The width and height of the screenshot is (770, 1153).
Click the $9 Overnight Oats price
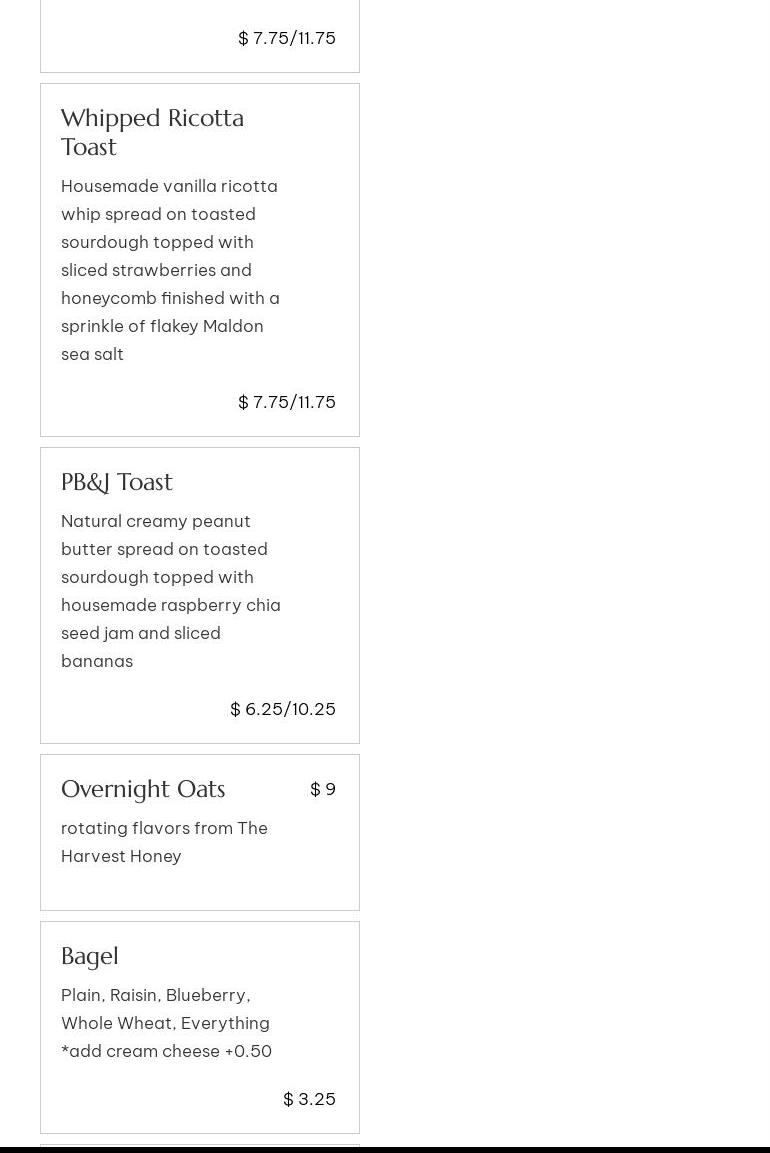point(323,789)
